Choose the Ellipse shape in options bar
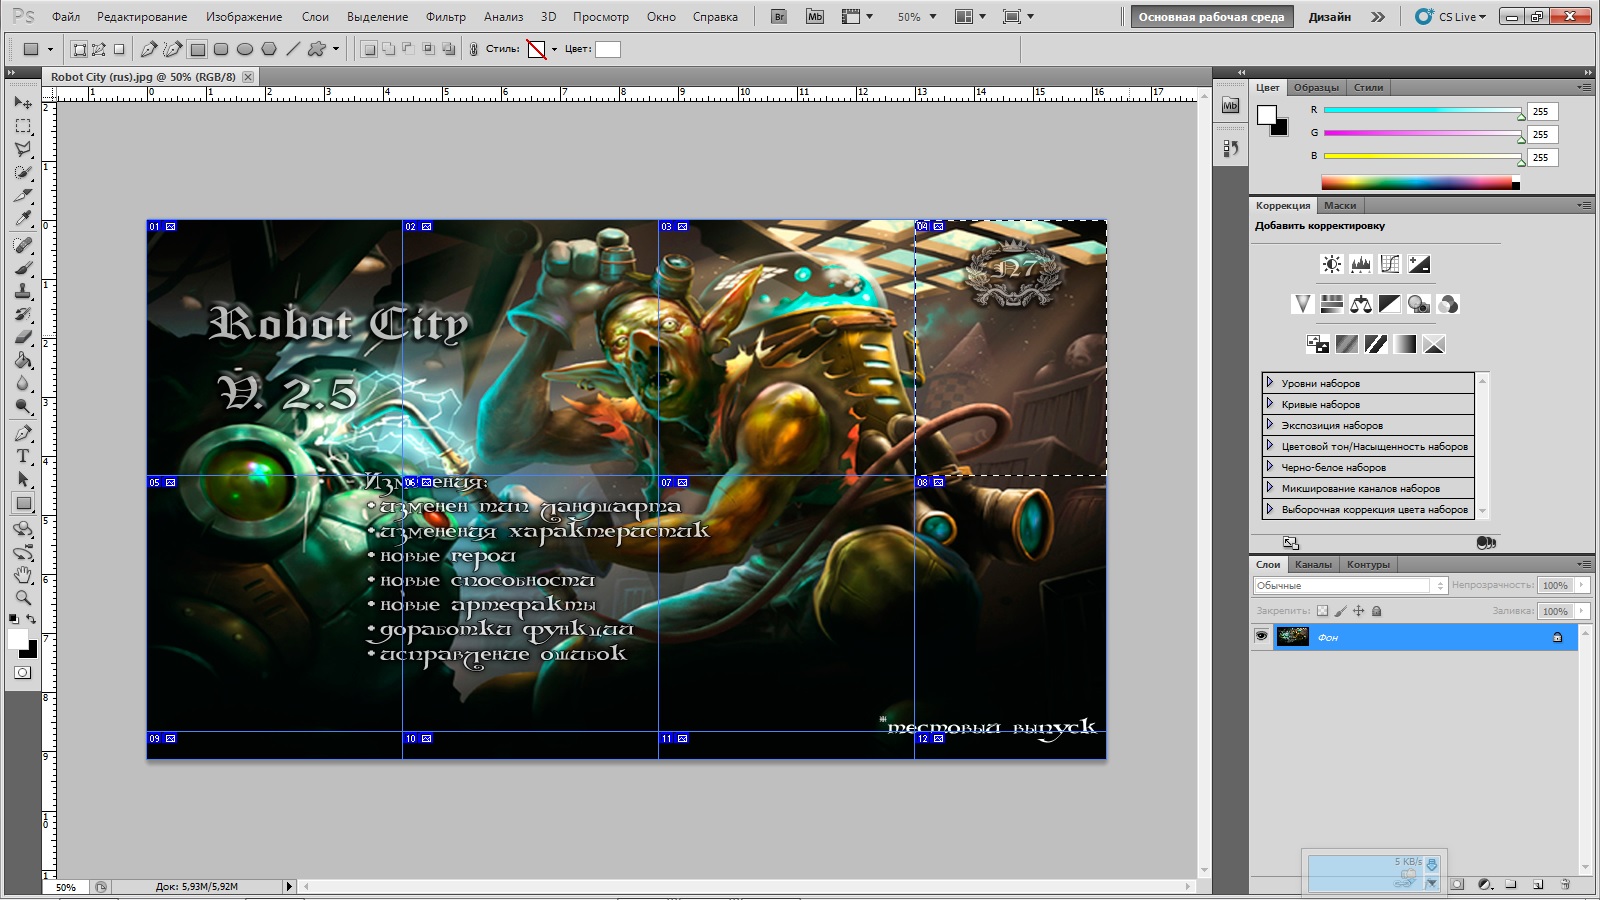Image resolution: width=1600 pixels, height=900 pixels. pos(245,49)
